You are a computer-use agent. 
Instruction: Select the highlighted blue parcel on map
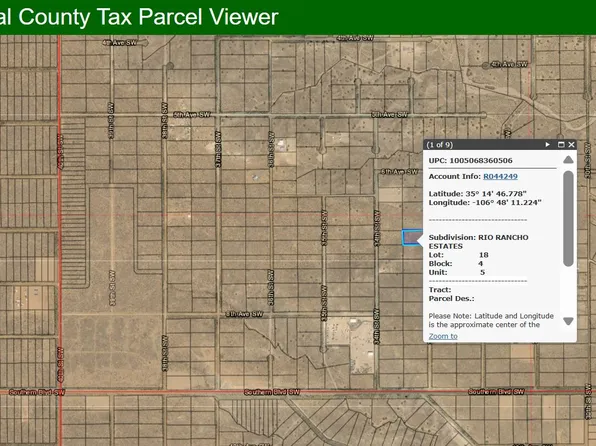412,238
